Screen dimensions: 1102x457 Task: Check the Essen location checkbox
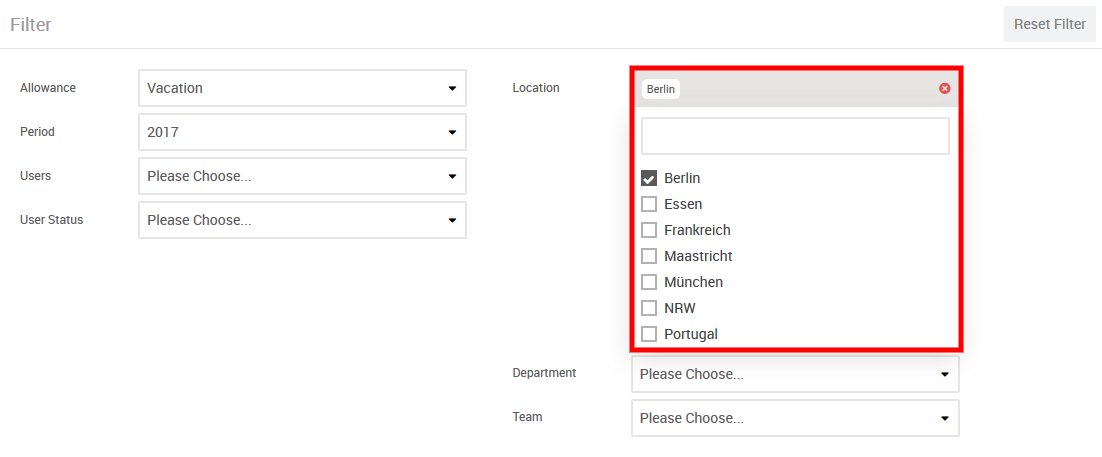click(x=649, y=204)
